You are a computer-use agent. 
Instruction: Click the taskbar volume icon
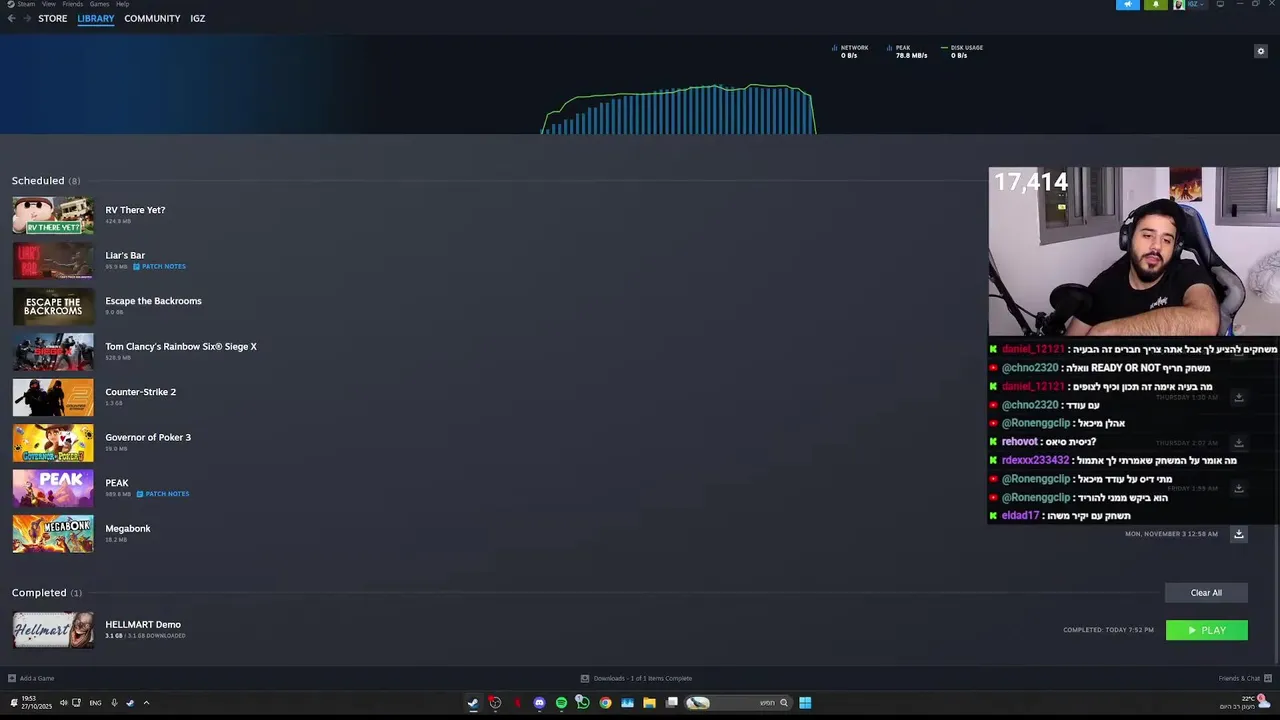pos(63,703)
